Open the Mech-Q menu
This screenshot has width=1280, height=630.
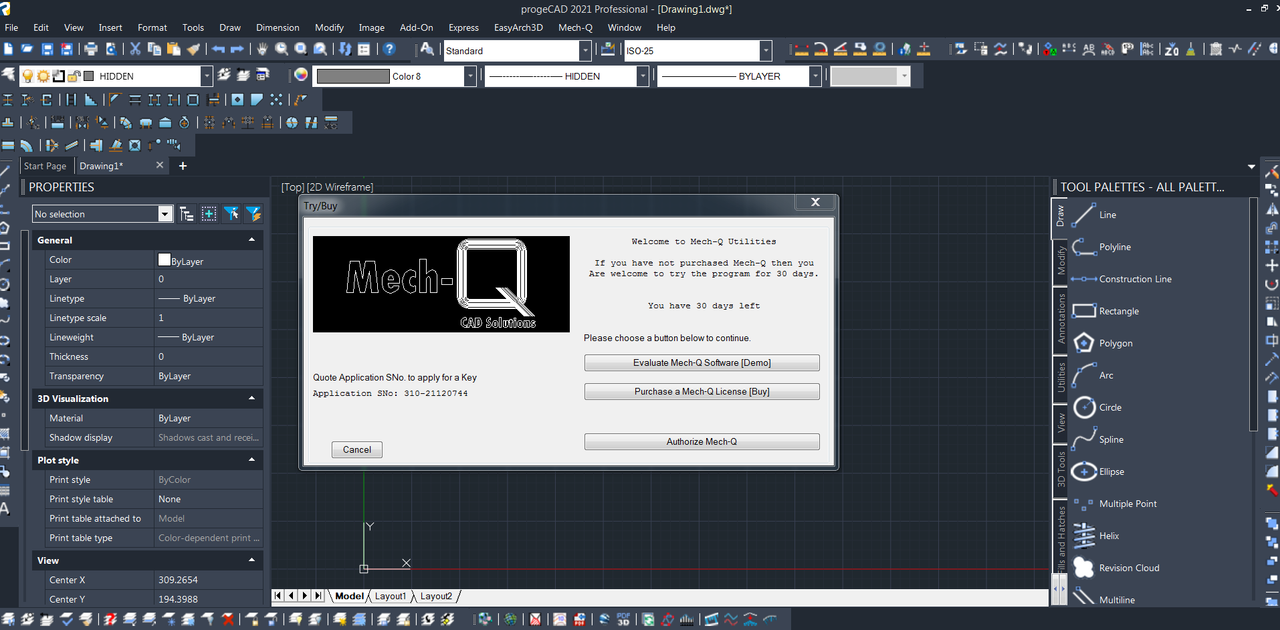(x=575, y=28)
